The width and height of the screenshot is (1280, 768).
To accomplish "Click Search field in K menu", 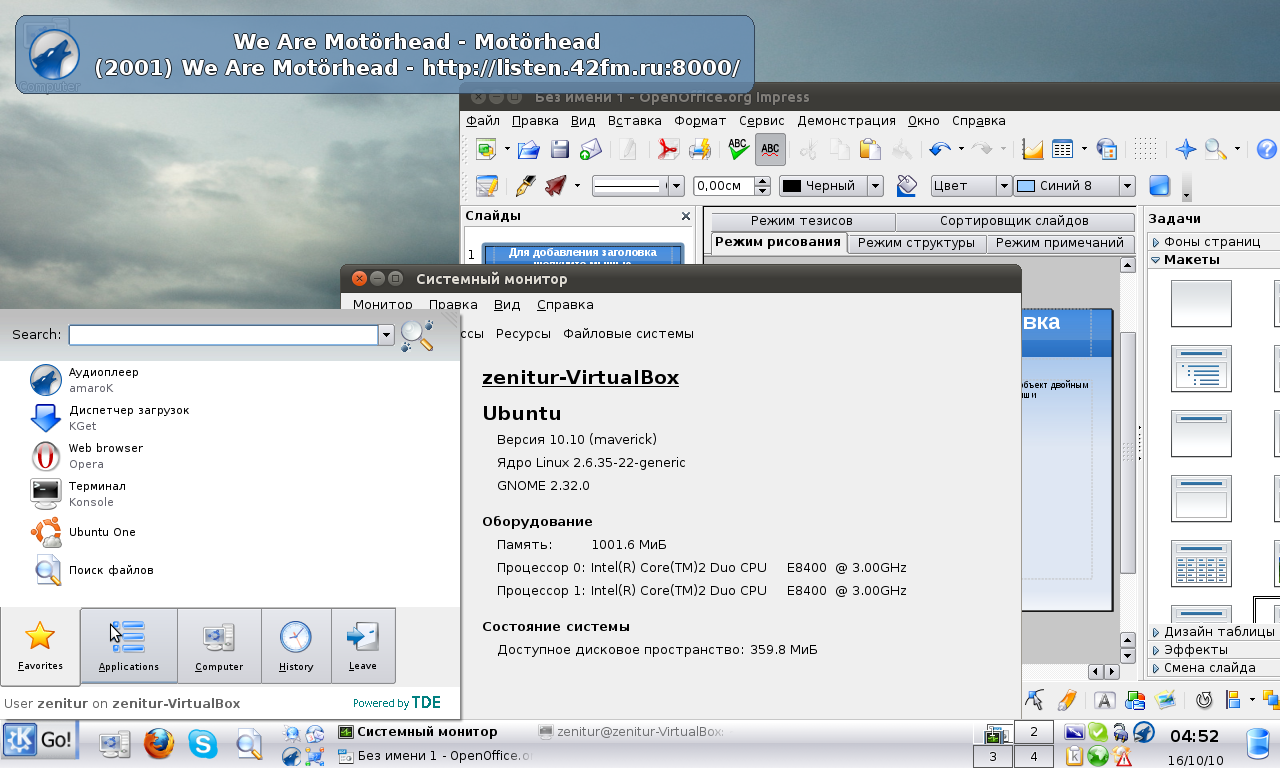I will [x=223, y=335].
